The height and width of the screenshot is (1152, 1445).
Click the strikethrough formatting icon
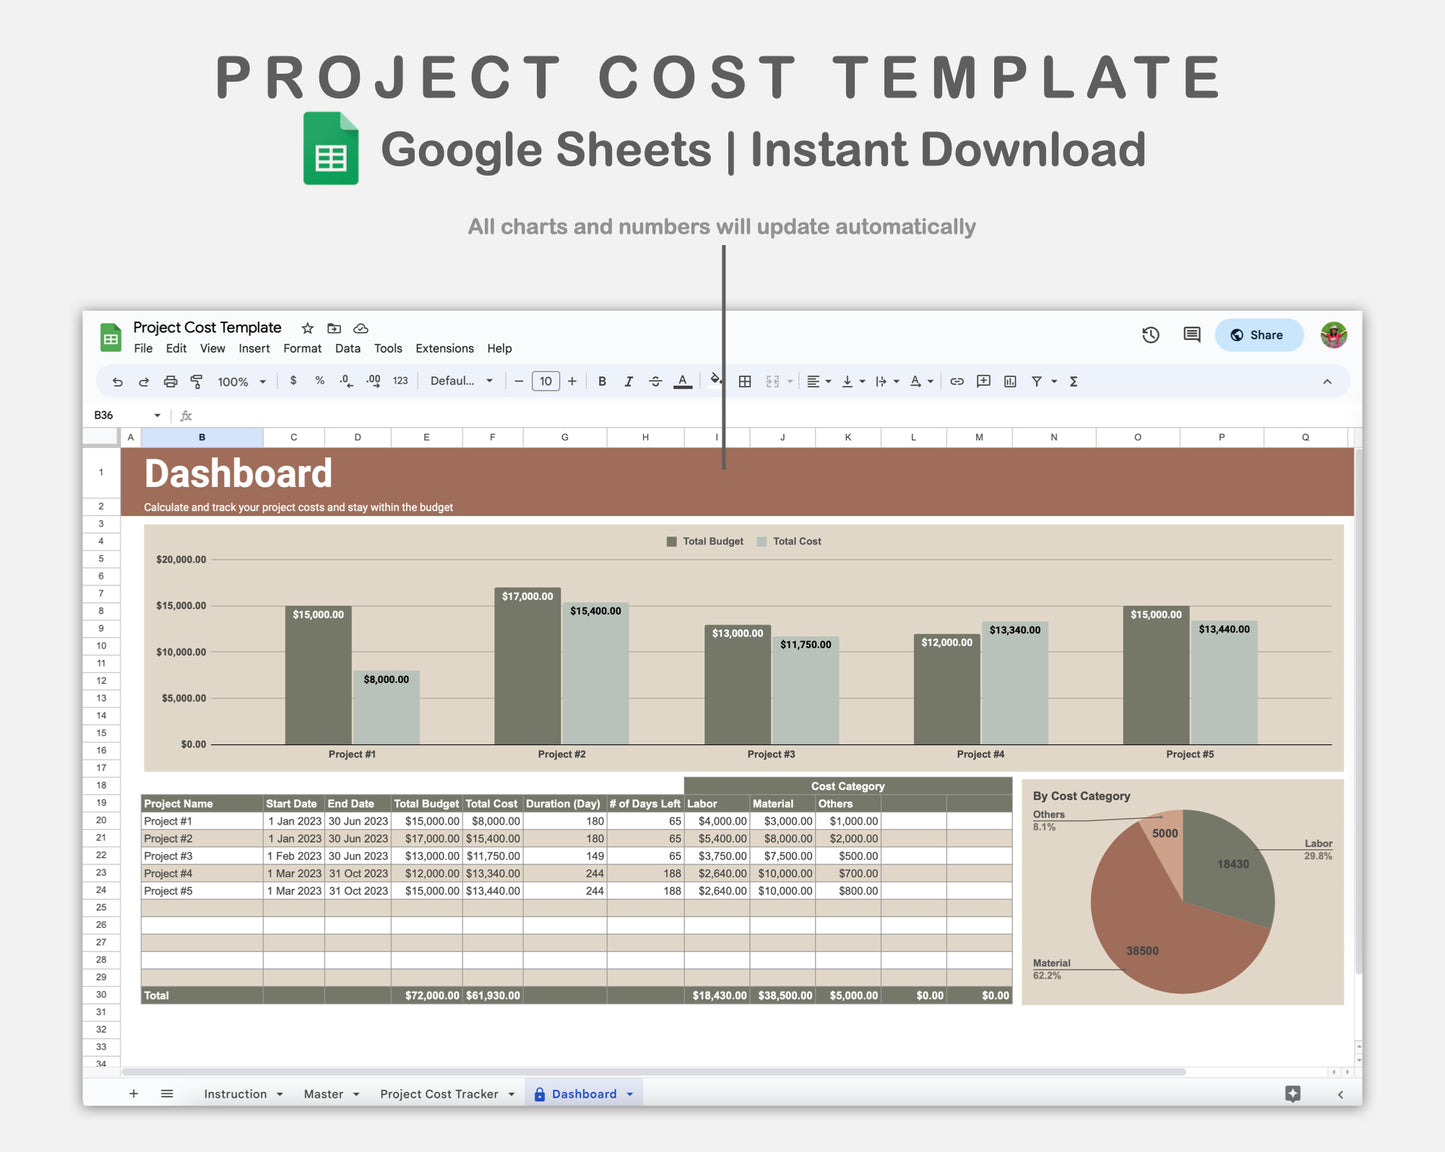655,381
